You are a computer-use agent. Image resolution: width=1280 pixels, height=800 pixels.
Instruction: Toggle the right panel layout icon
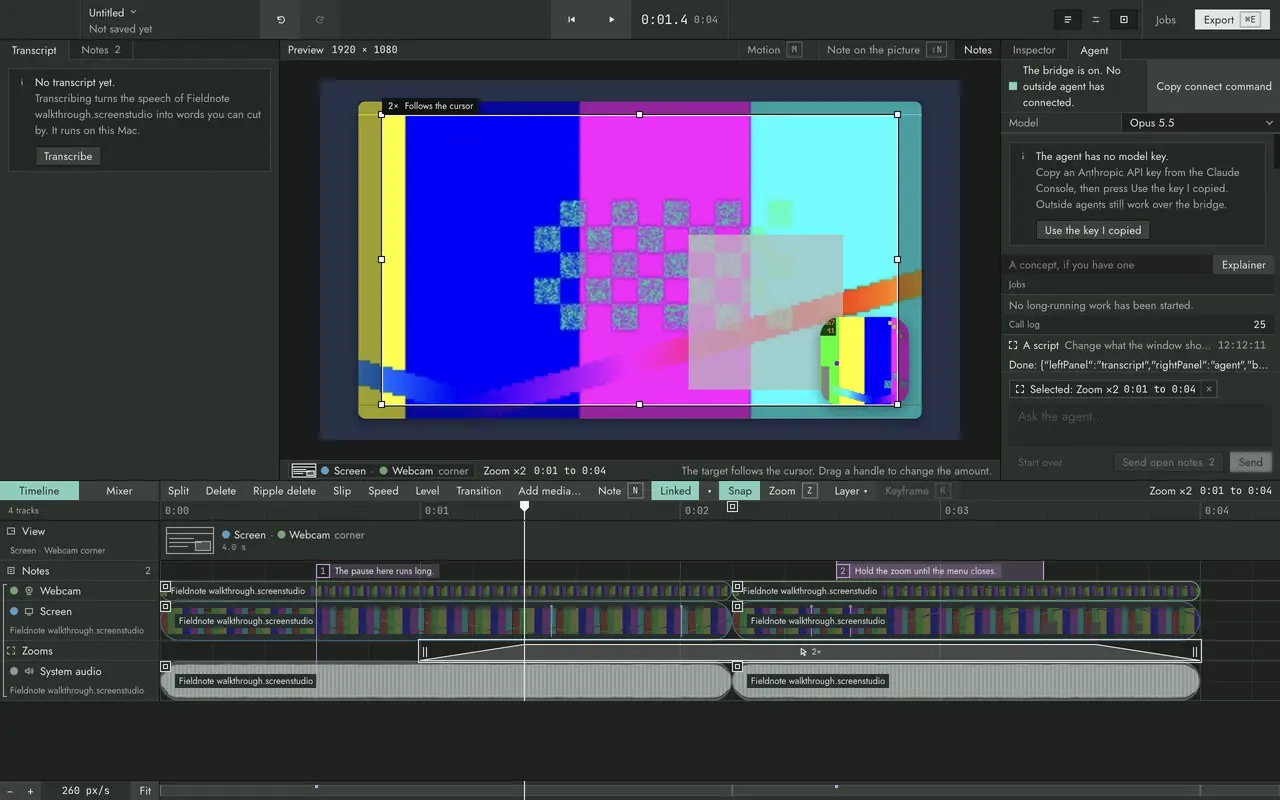[1124, 19]
